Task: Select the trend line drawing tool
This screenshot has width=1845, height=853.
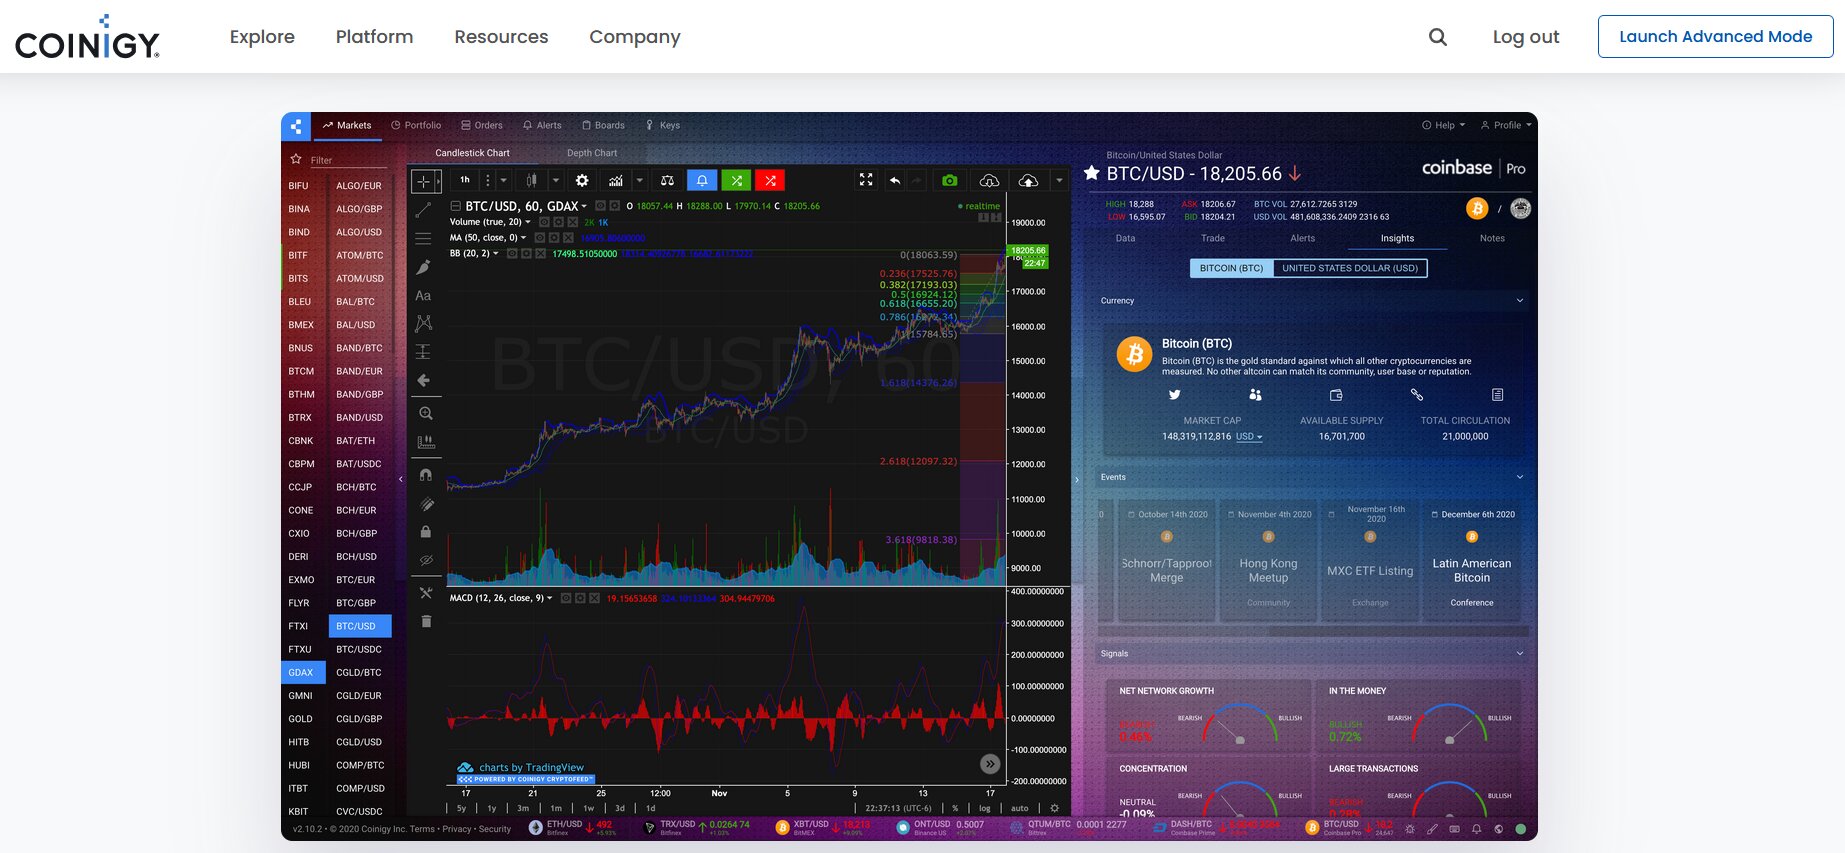Action: [423, 210]
